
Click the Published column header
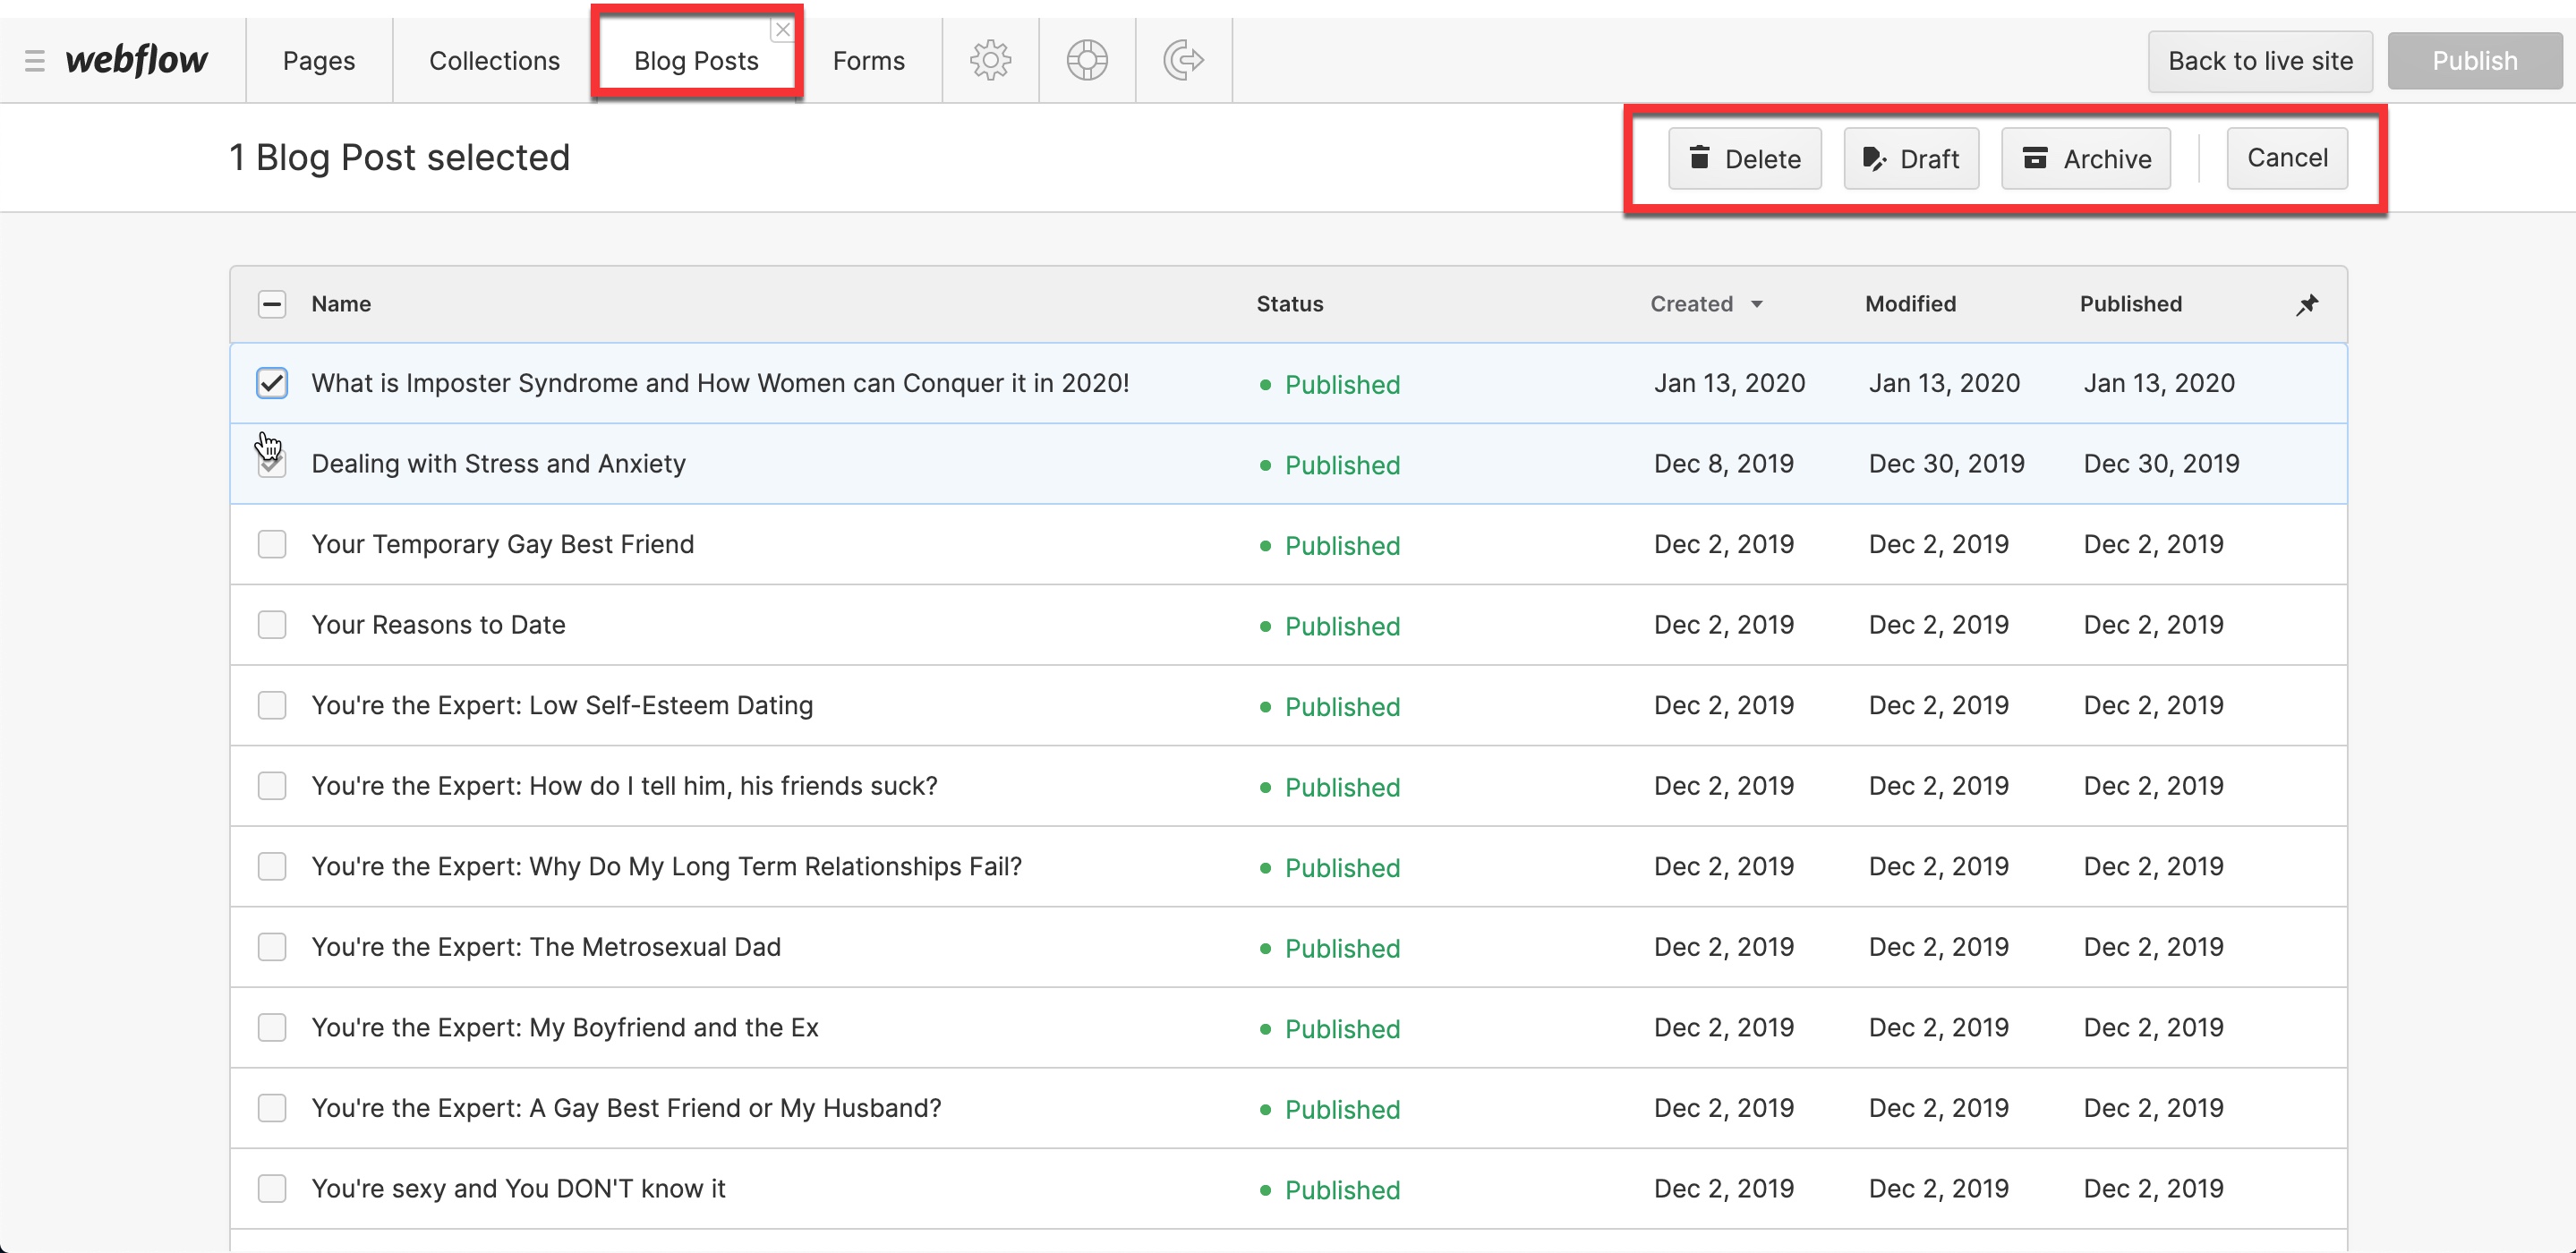pos(2131,304)
